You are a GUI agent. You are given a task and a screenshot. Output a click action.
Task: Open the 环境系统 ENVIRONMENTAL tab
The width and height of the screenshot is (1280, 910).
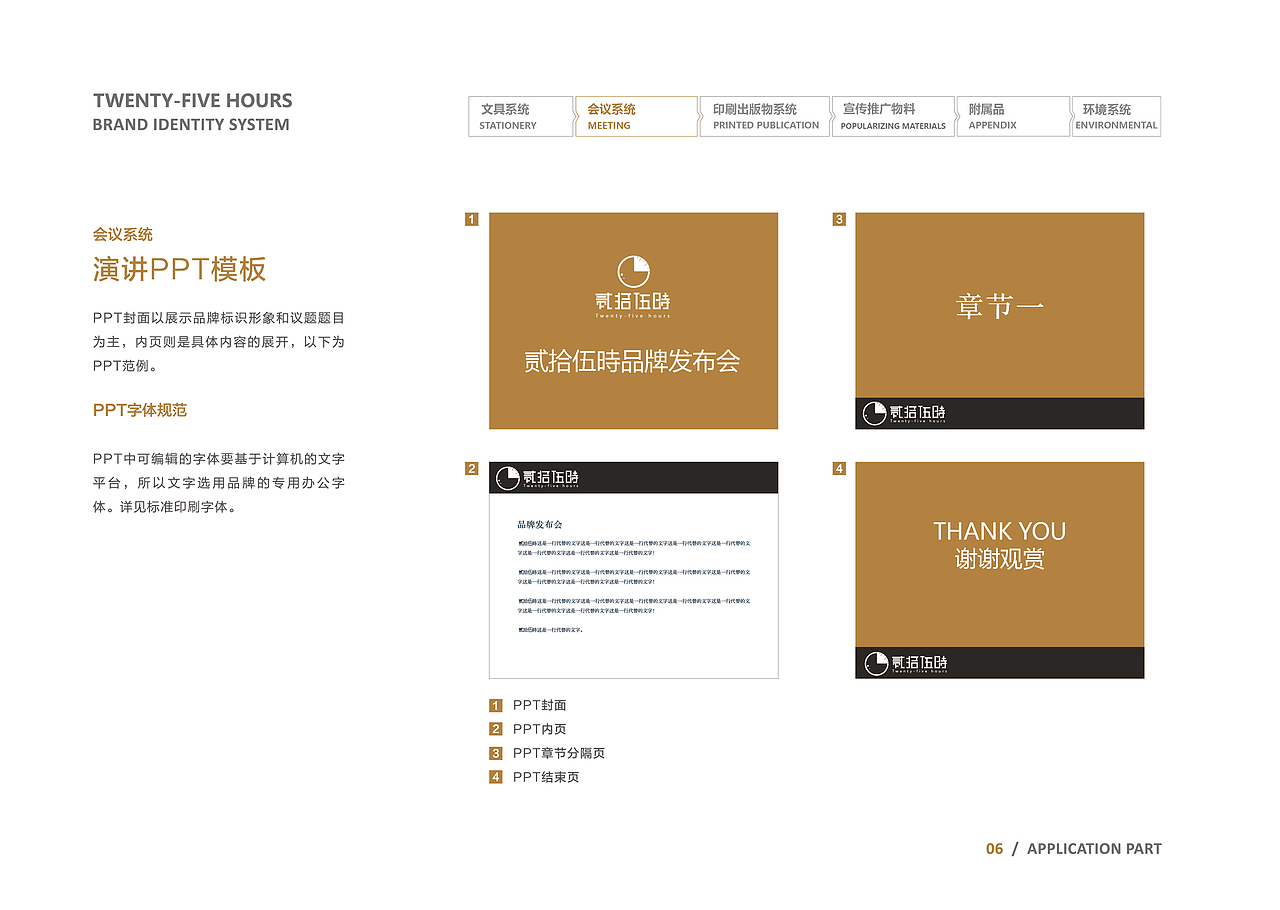(1116, 116)
